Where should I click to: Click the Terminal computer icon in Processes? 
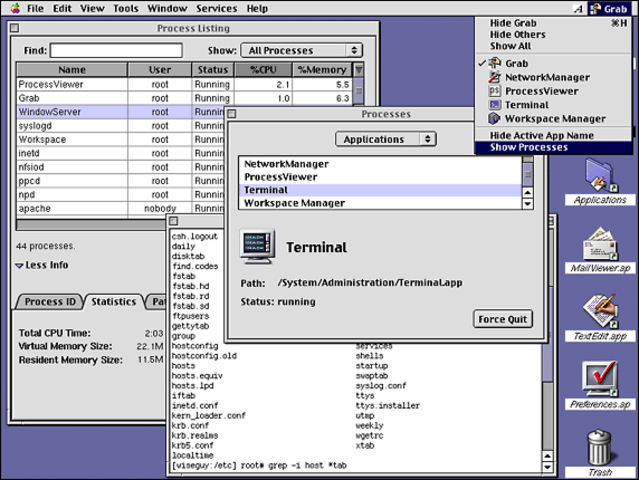pos(257,247)
